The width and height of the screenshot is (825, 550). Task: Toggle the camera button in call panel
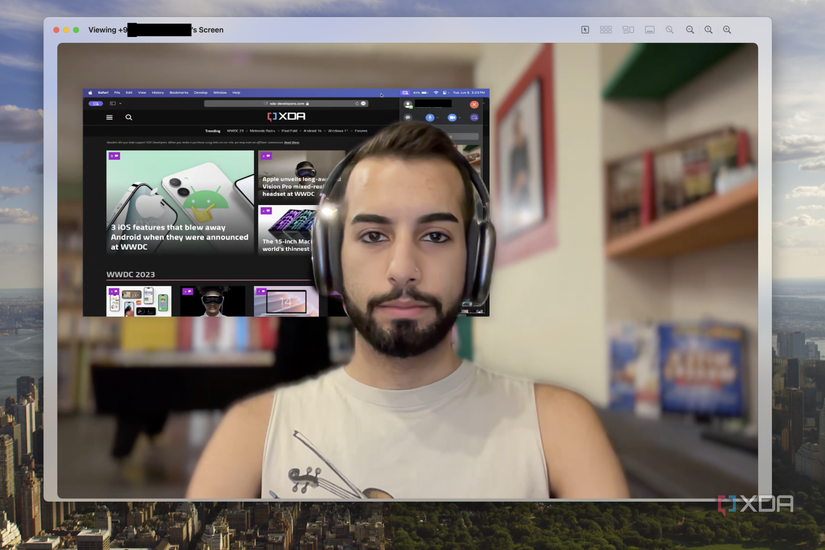tap(452, 117)
